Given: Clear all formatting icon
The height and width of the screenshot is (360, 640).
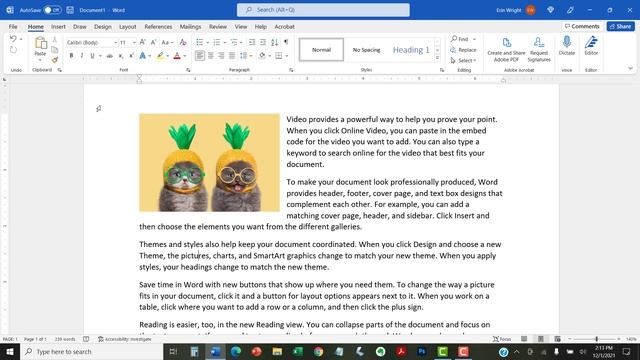Looking at the screenshot, I should click(183, 42).
